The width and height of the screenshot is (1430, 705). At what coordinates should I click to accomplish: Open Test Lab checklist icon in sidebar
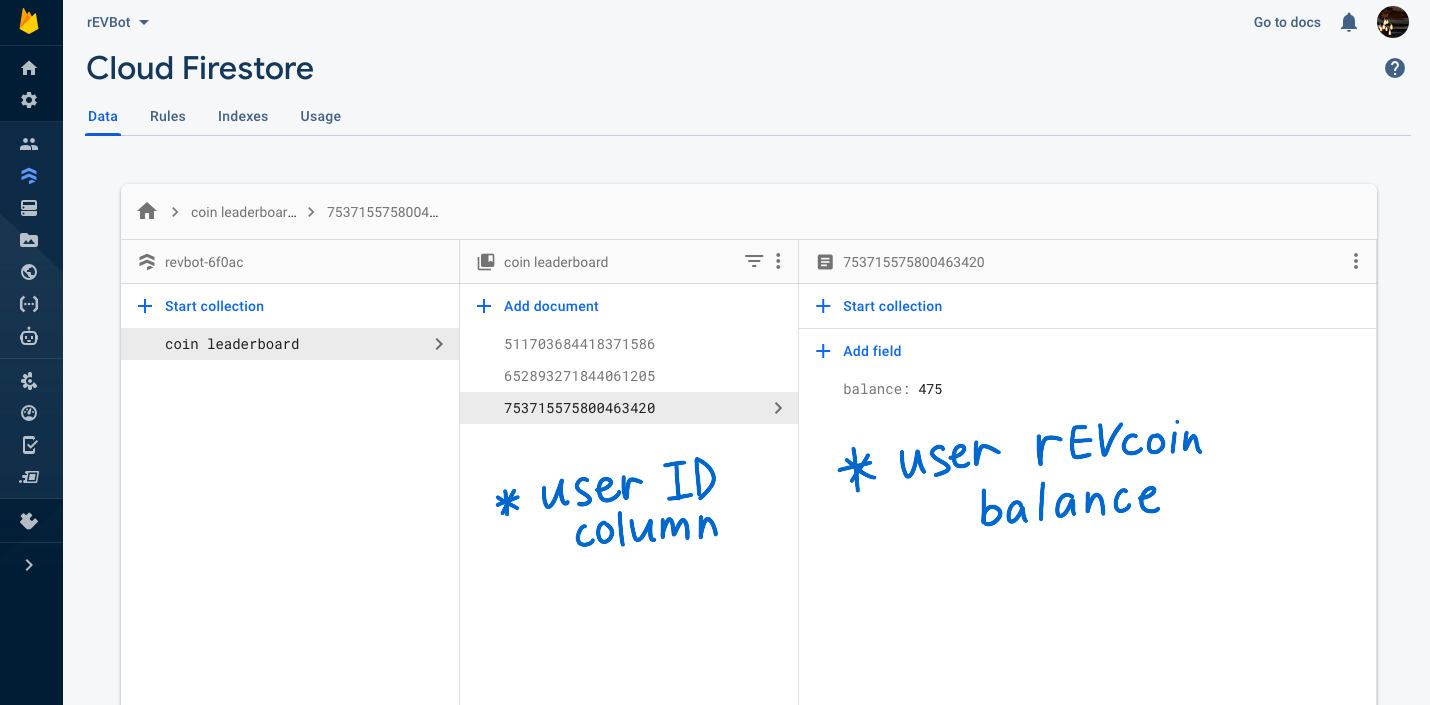point(29,445)
